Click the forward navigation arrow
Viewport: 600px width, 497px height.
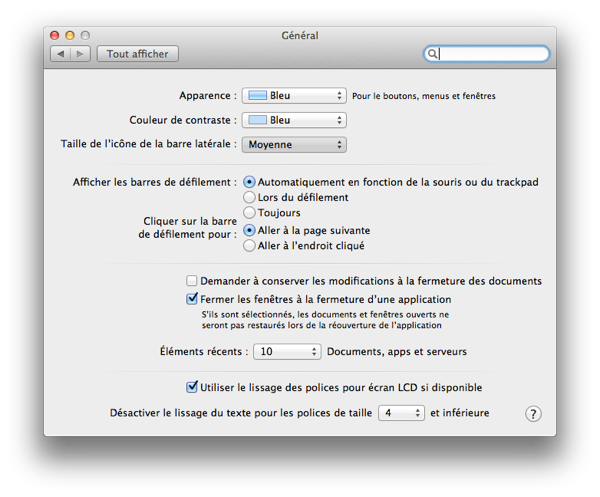click(80, 54)
